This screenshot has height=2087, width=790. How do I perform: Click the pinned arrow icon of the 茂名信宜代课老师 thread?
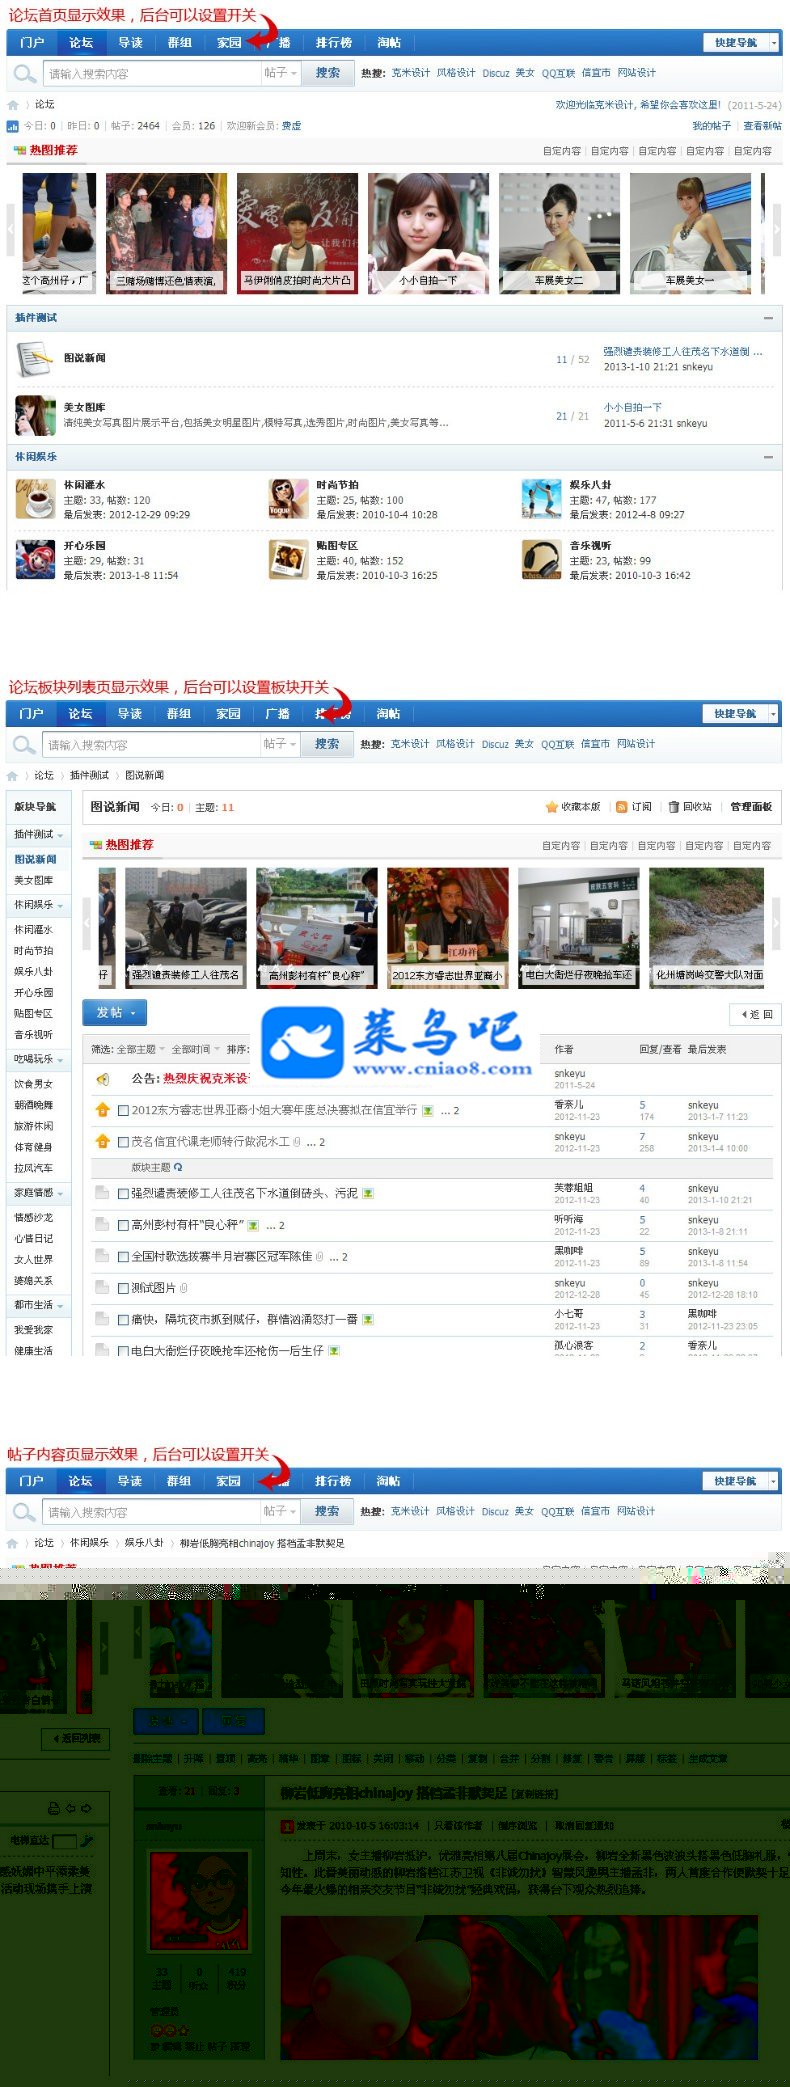(102, 1141)
